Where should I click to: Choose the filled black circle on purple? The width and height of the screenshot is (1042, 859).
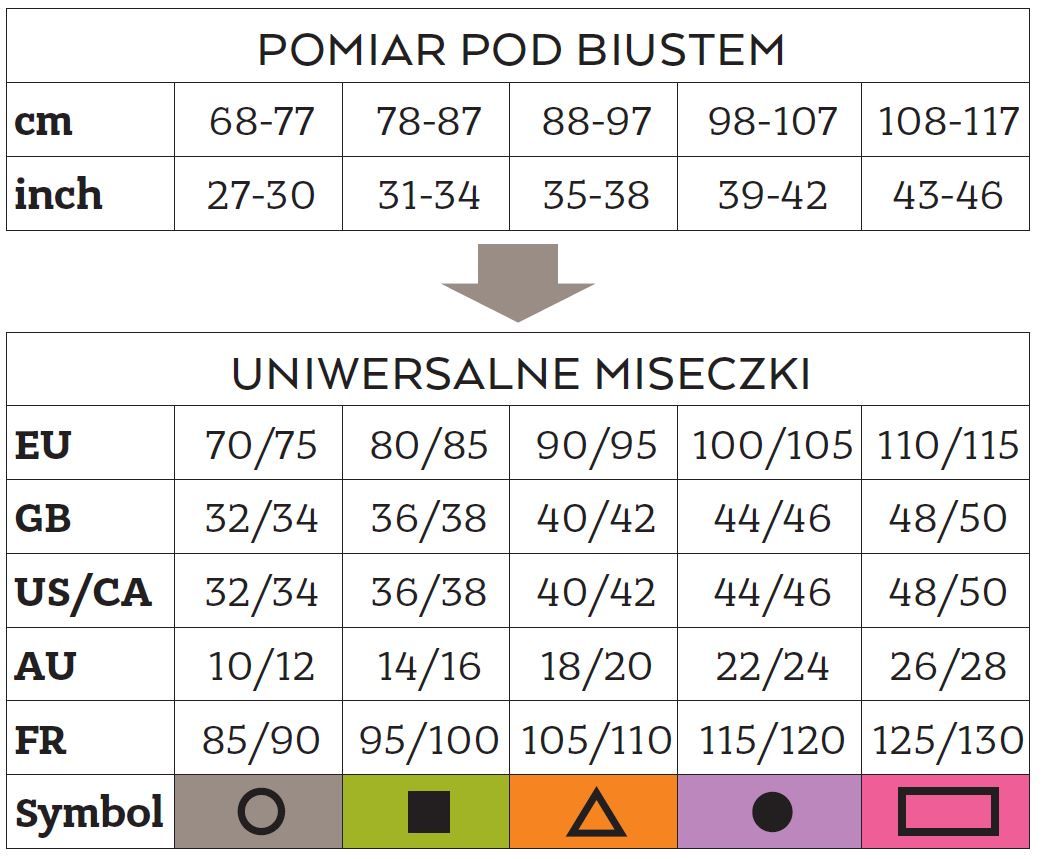point(771,811)
